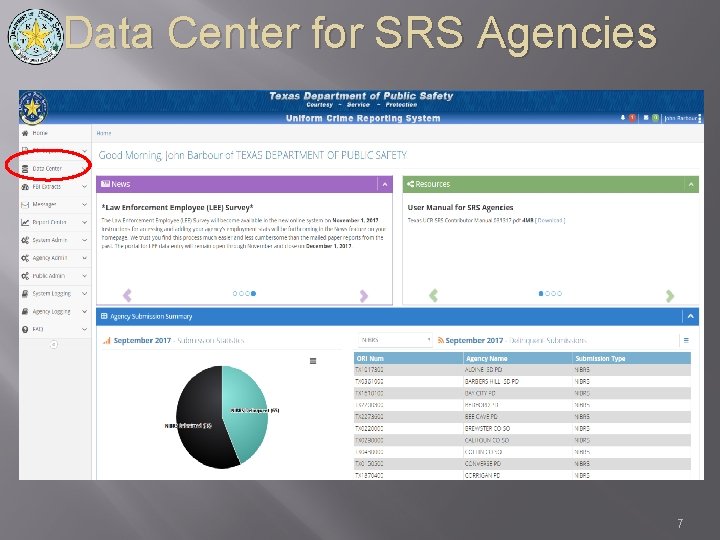Viewport: 720px width, 540px height.
Task: Collapse the Agency Submission Summary panel
Action: (691, 316)
